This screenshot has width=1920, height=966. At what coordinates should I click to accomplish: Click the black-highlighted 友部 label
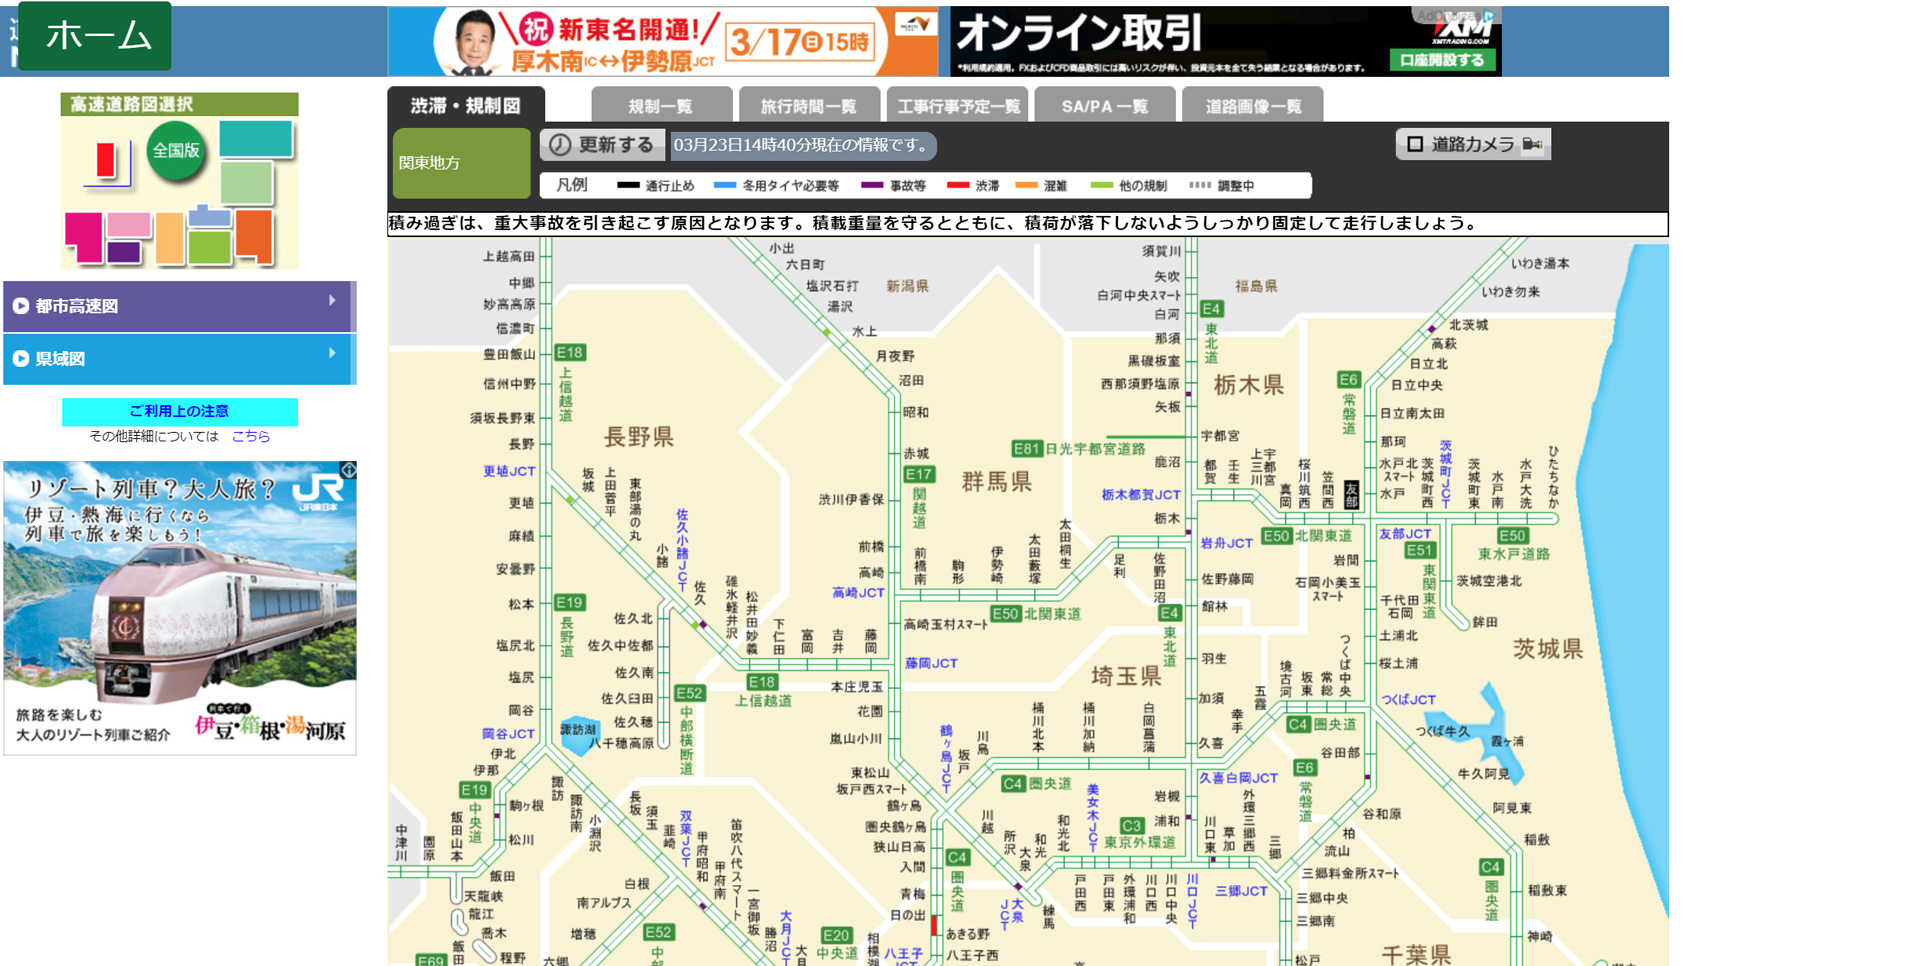point(1351,494)
